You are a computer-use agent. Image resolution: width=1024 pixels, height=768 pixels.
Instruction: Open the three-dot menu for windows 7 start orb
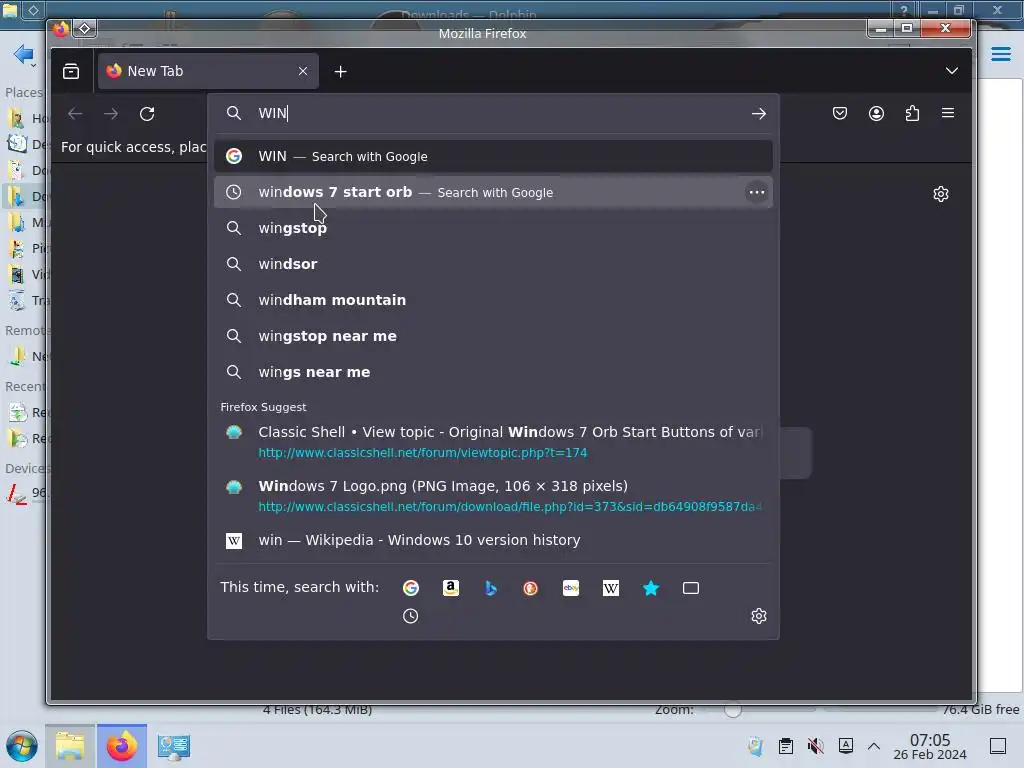coord(756,193)
